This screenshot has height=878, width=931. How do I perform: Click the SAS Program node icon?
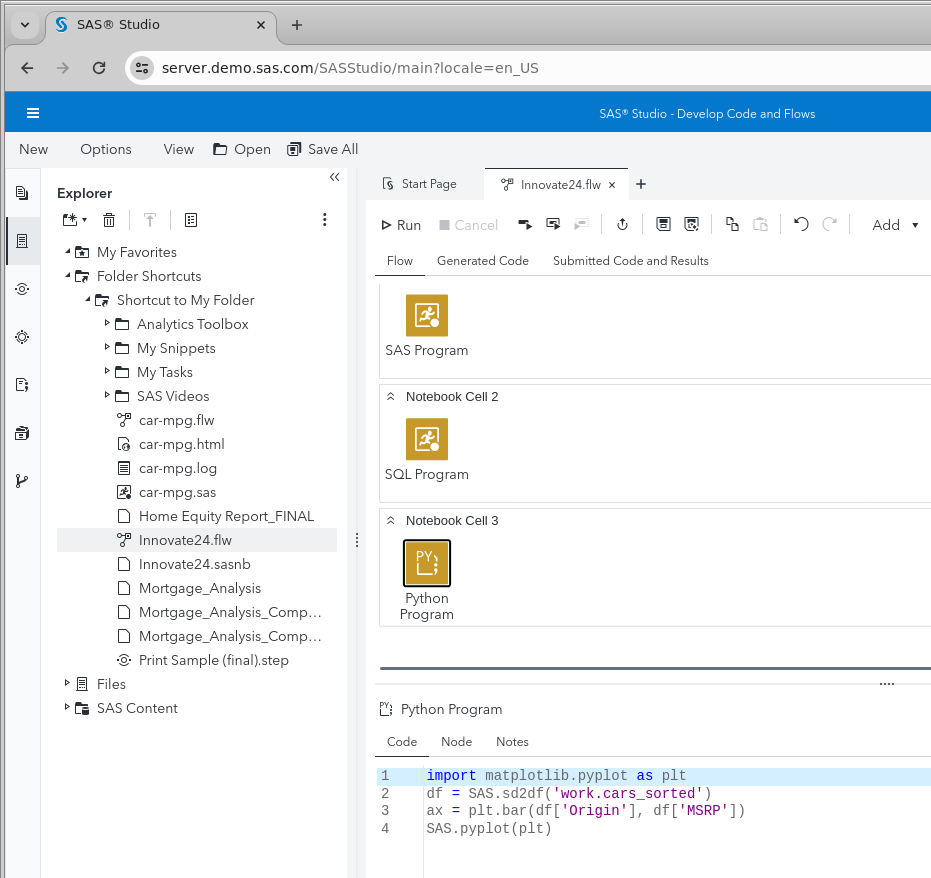pos(427,315)
